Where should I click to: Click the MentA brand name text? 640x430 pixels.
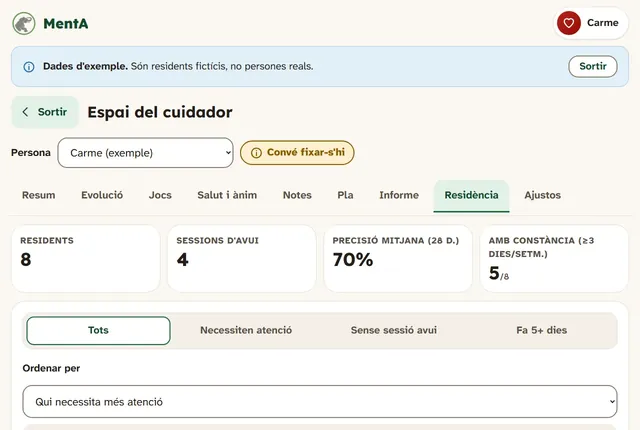66,24
